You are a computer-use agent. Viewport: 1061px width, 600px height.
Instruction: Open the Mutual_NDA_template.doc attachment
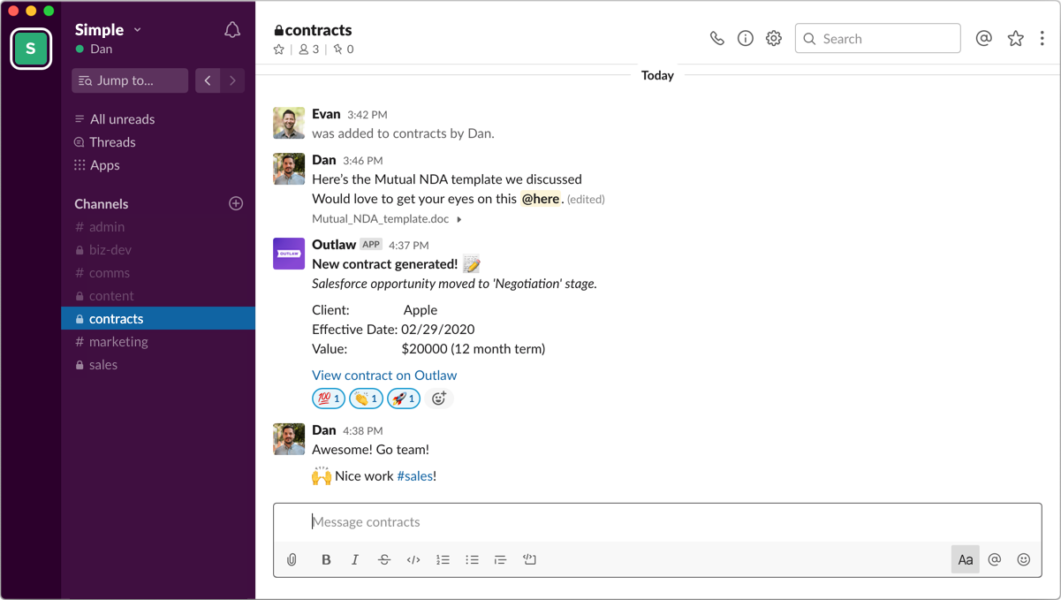point(380,219)
